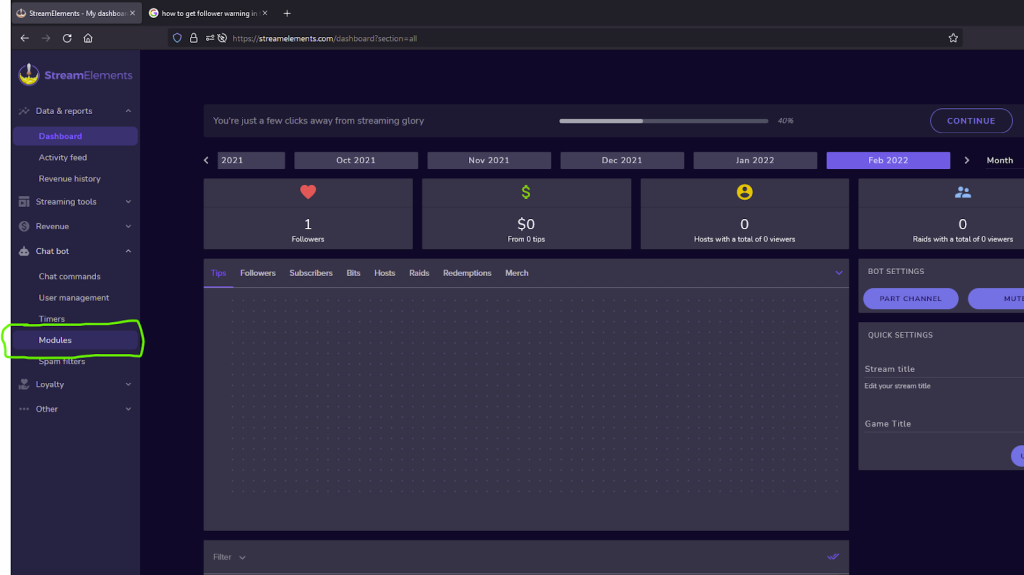Image resolution: width=1024 pixels, height=575 pixels.
Task: Select the Dec 2021 month
Action: click(622, 160)
